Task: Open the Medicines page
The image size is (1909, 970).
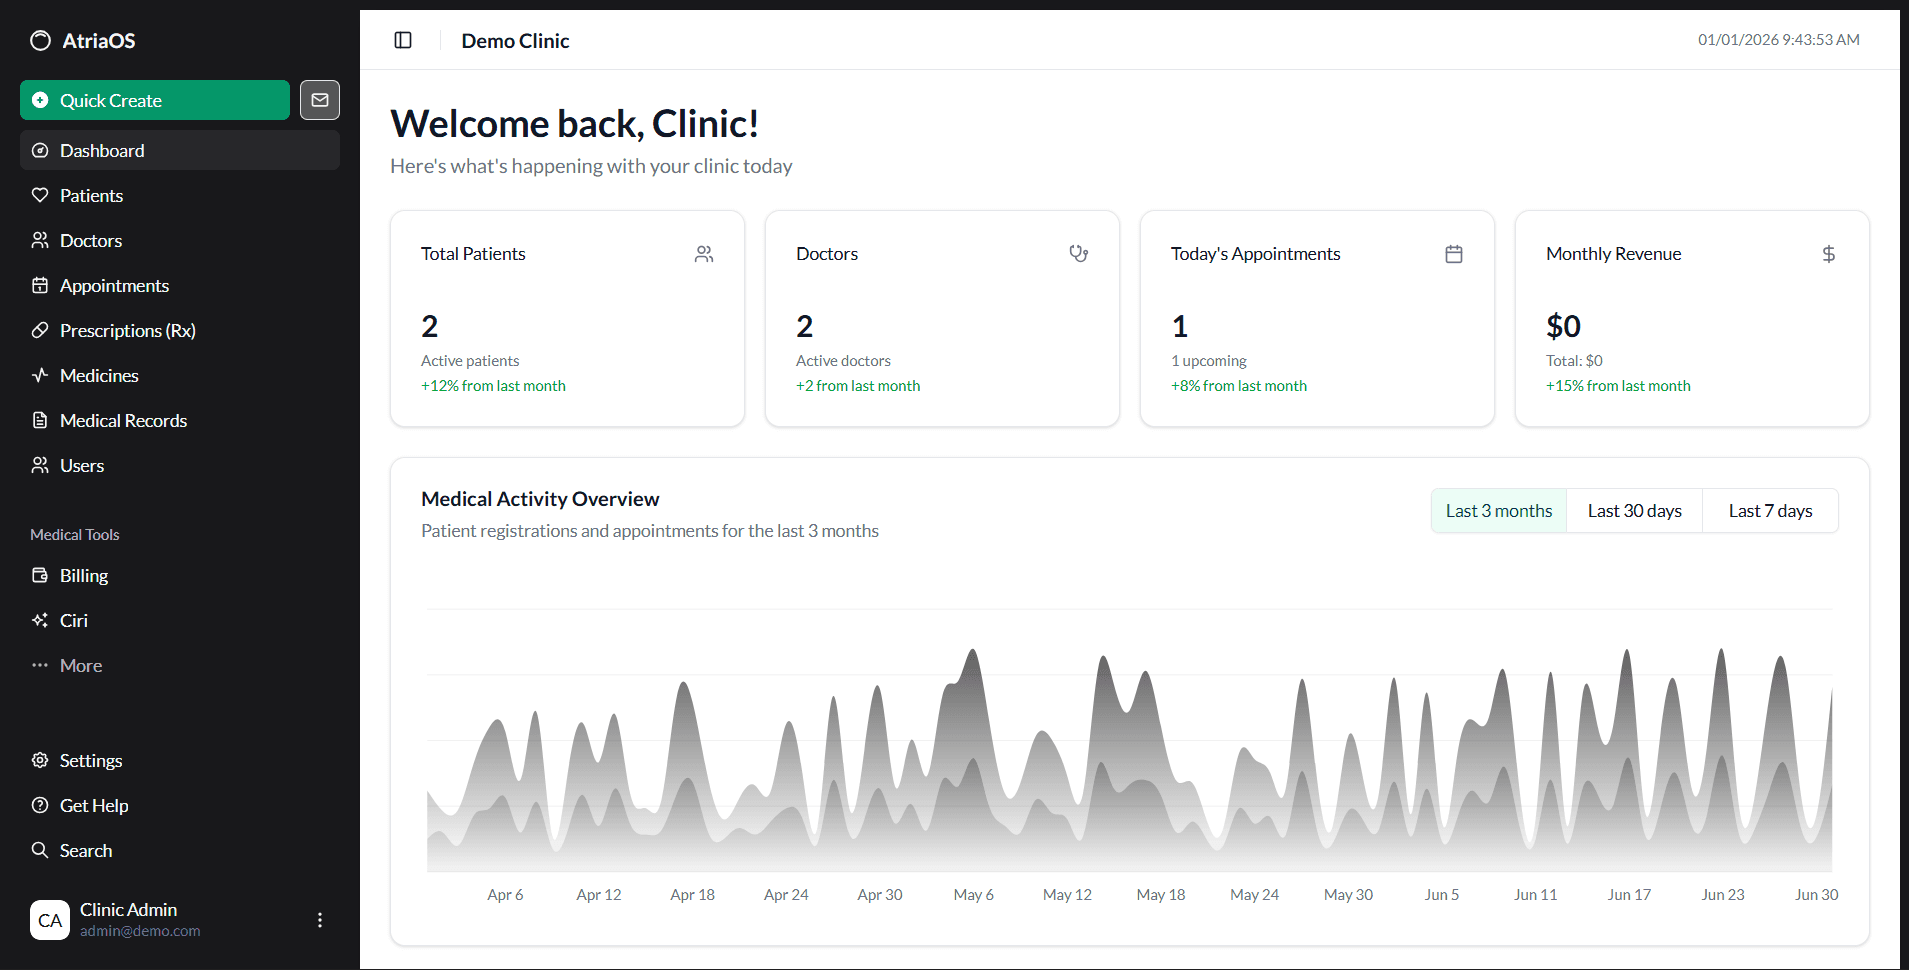Action: [x=99, y=375]
